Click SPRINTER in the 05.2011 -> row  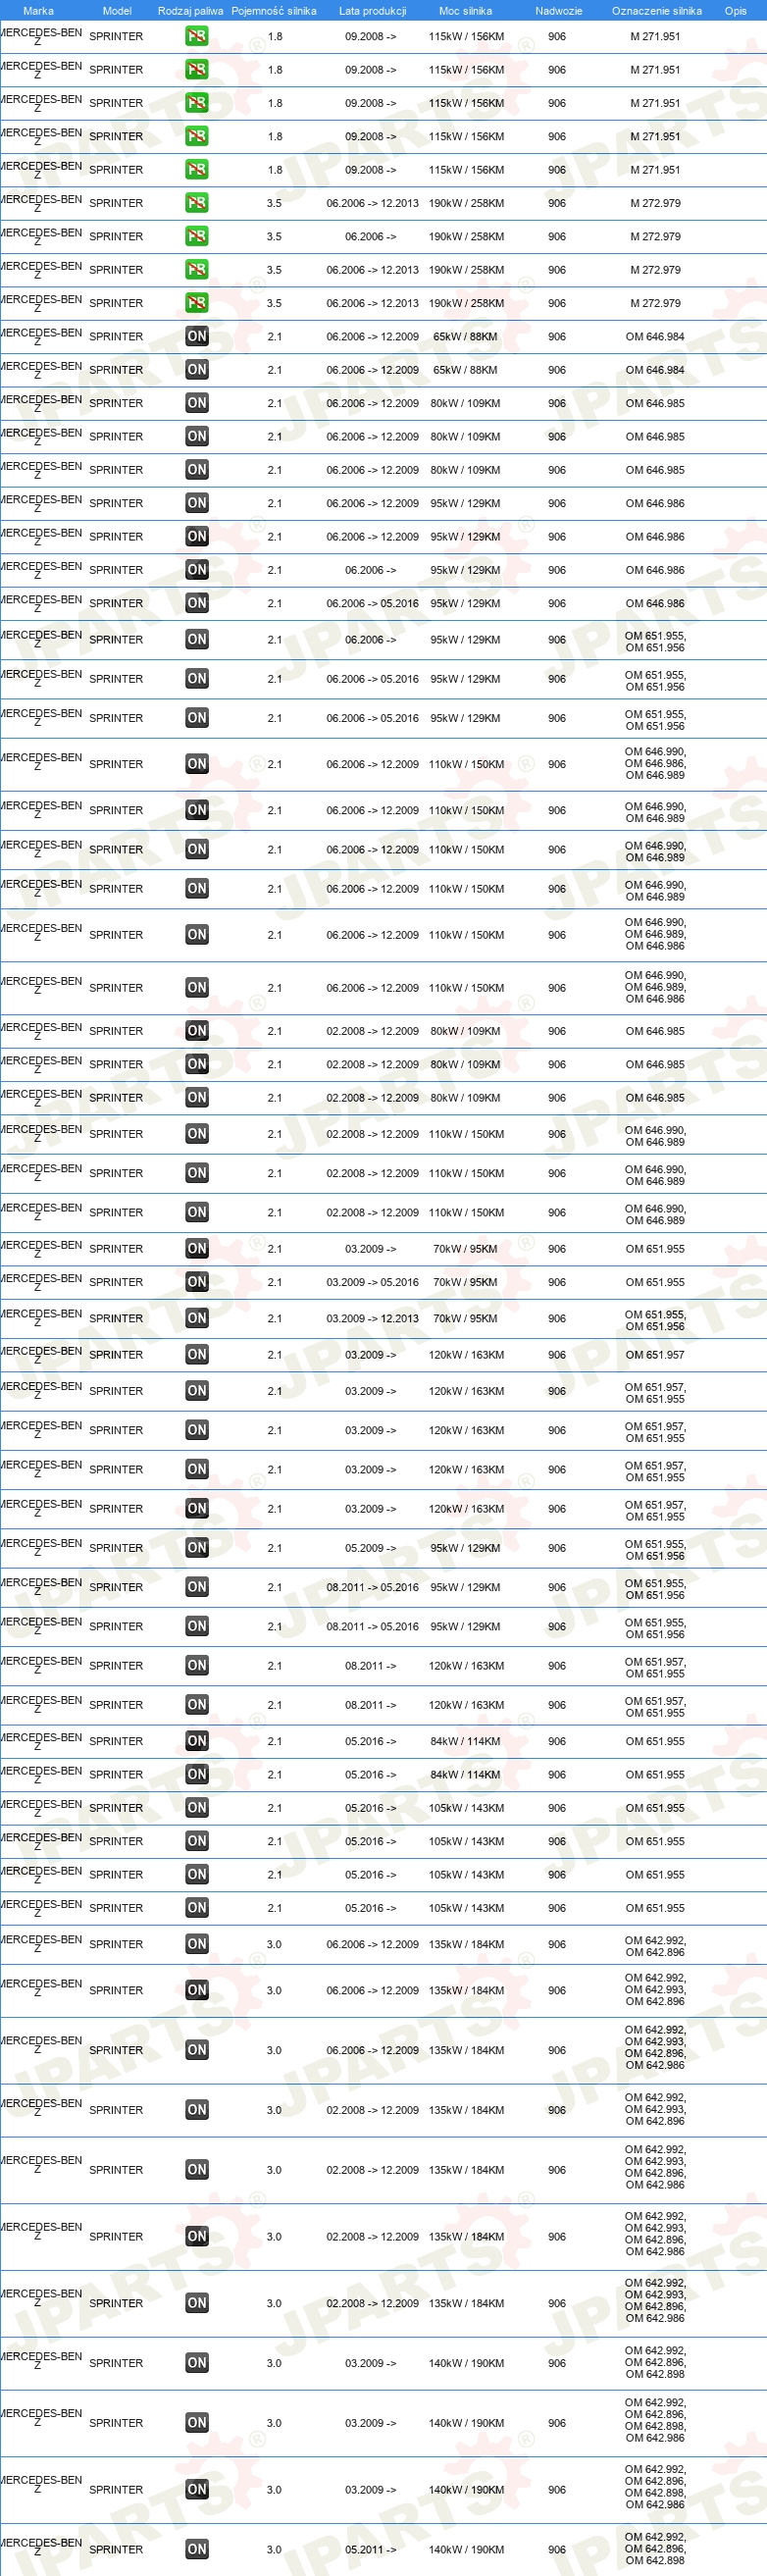(116, 2549)
